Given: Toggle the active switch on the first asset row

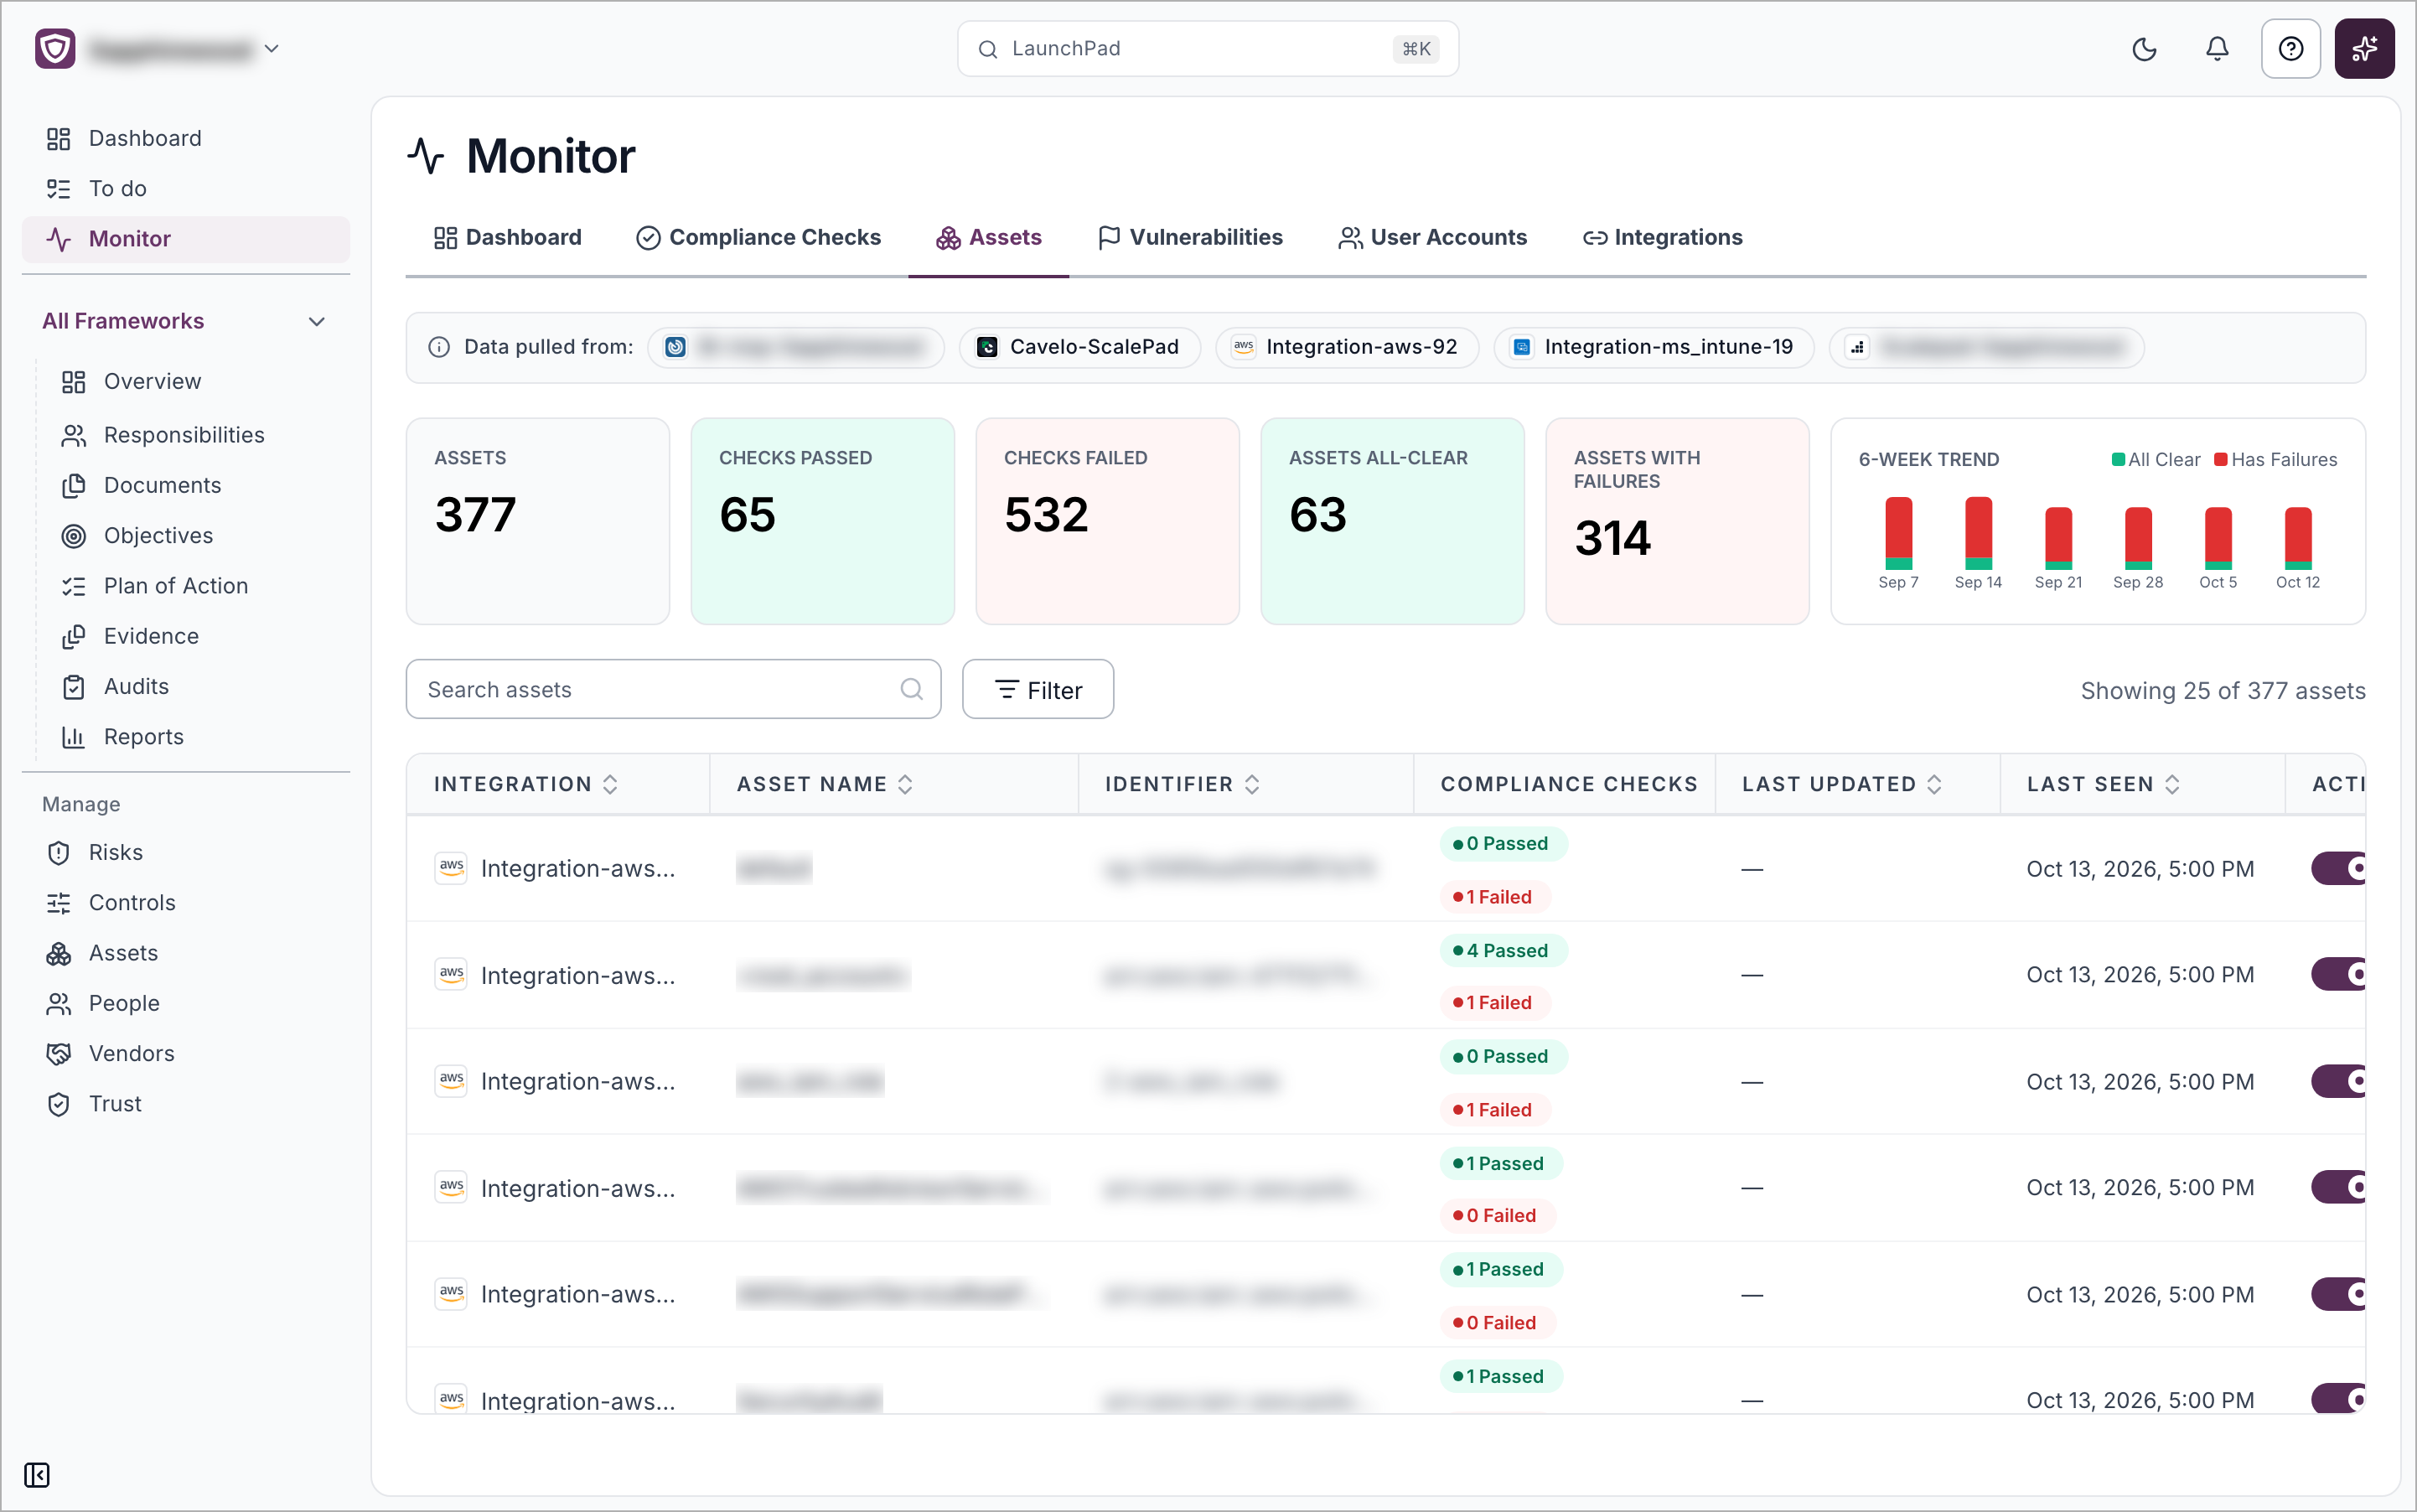Looking at the screenshot, I should [x=2338, y=868].
